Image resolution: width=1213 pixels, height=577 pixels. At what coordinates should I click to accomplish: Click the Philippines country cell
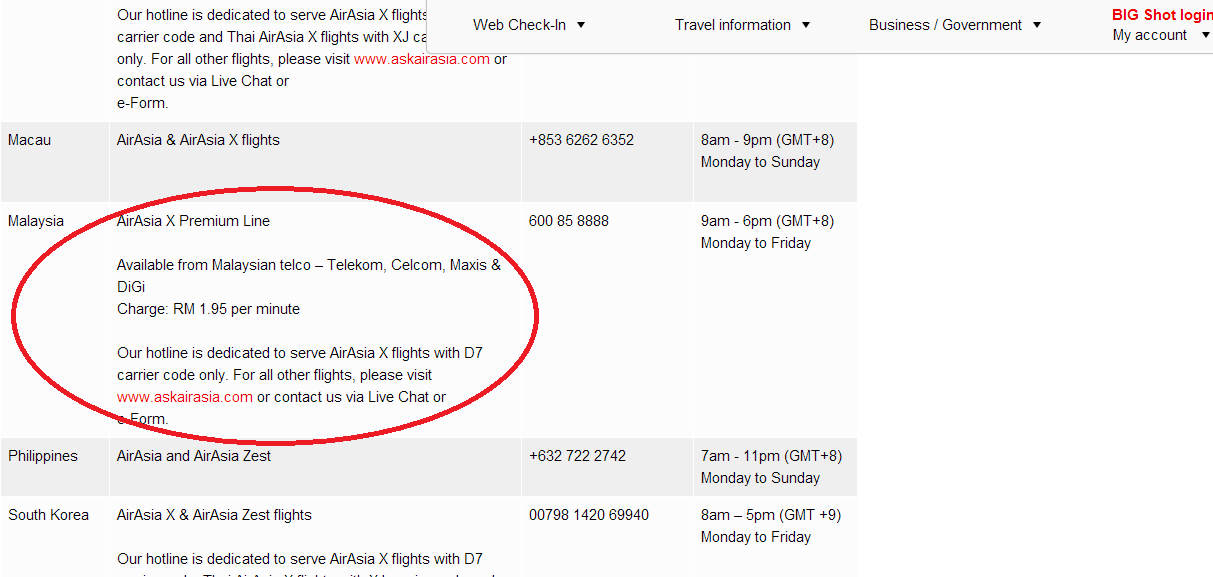coord(55,467)
